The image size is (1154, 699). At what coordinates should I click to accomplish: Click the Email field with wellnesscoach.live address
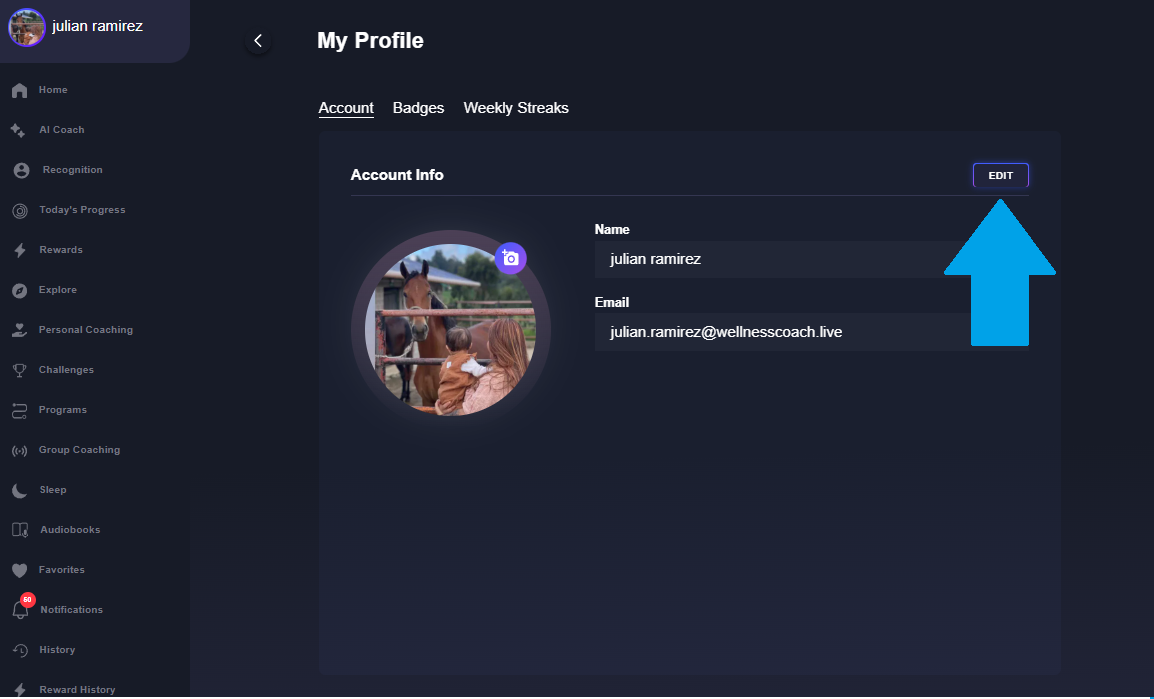click(x=811, y=332)
